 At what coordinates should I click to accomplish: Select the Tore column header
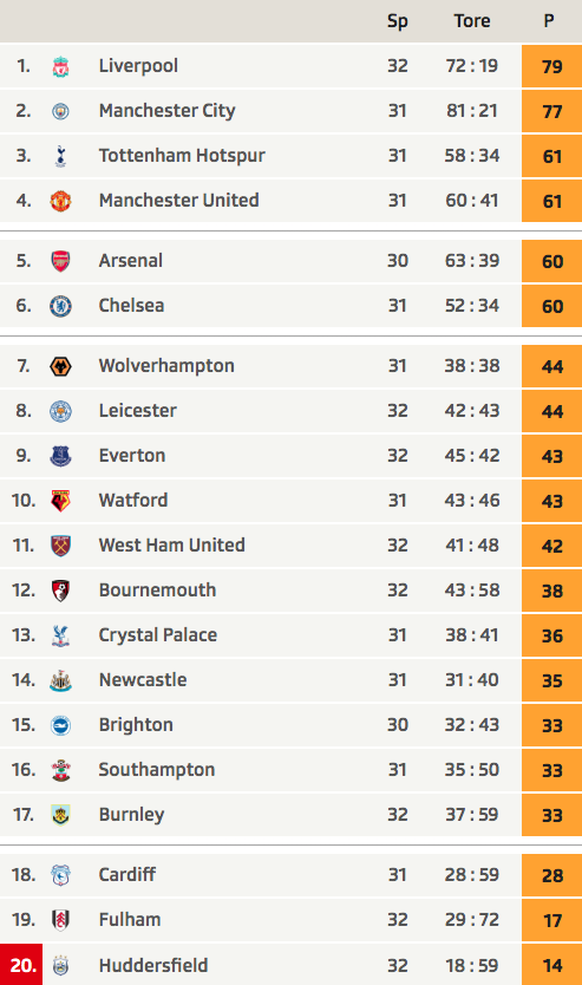[x=472, y=21]
